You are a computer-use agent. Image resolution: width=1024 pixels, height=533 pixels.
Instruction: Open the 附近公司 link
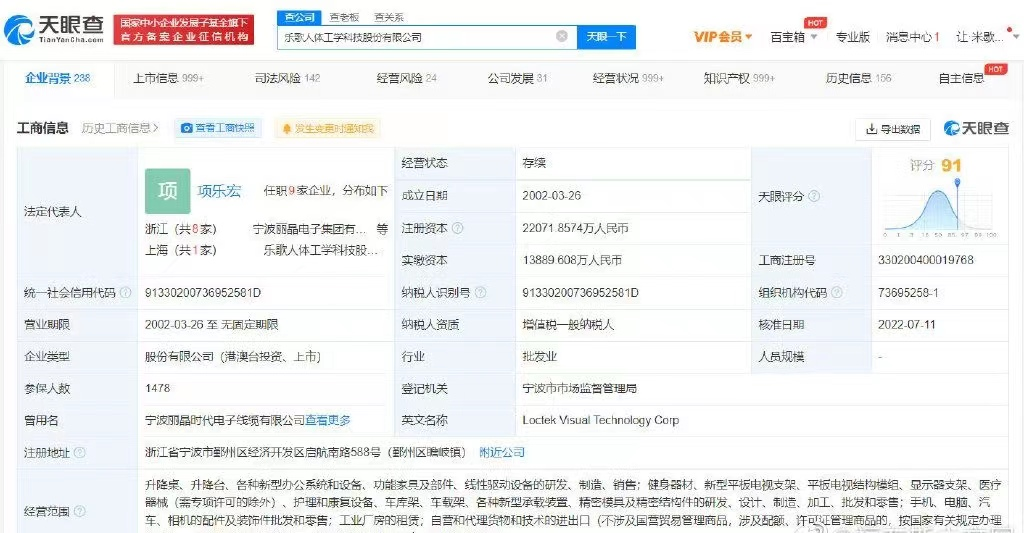click(x=502, y=452)
